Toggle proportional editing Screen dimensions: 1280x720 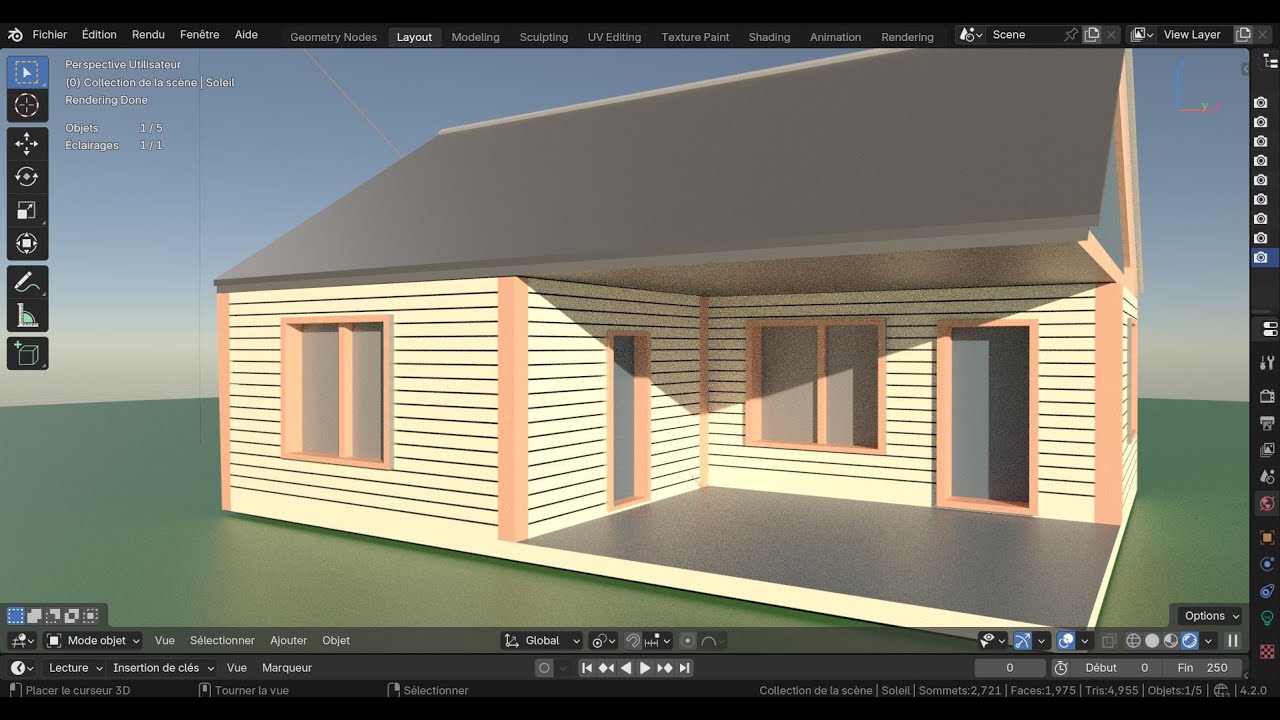pos(688,641)
